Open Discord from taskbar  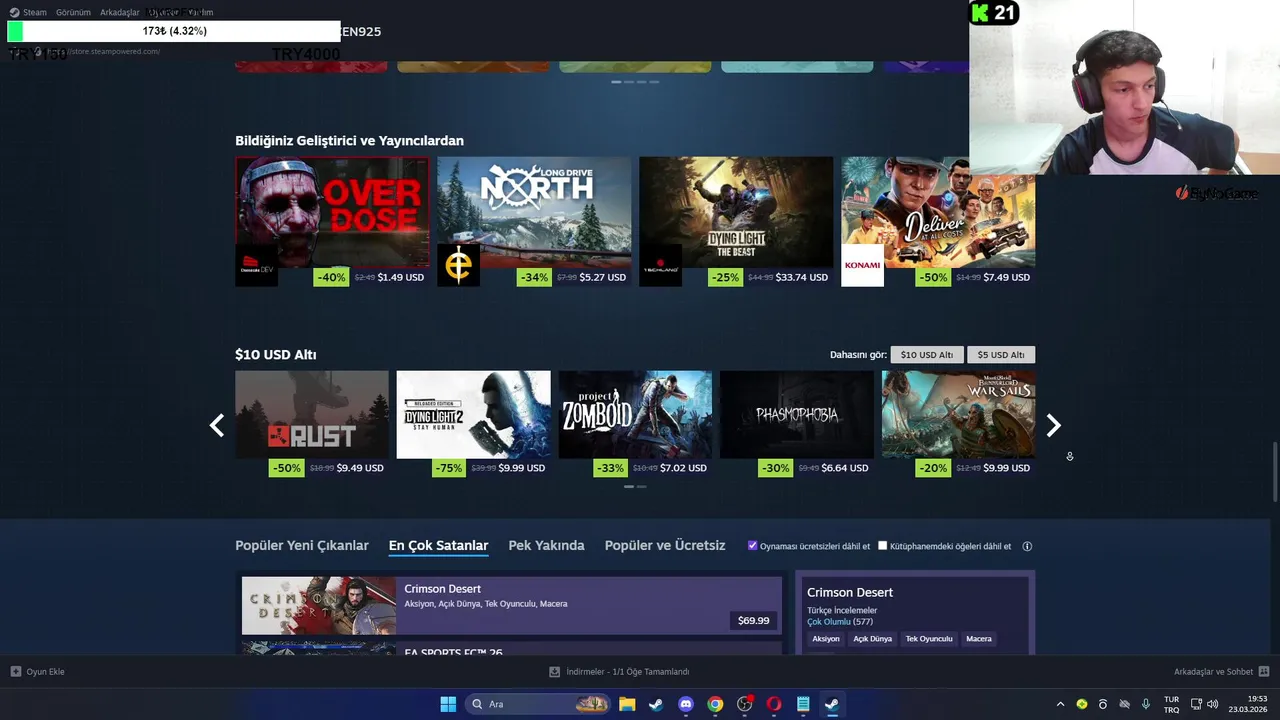[685, 704]
